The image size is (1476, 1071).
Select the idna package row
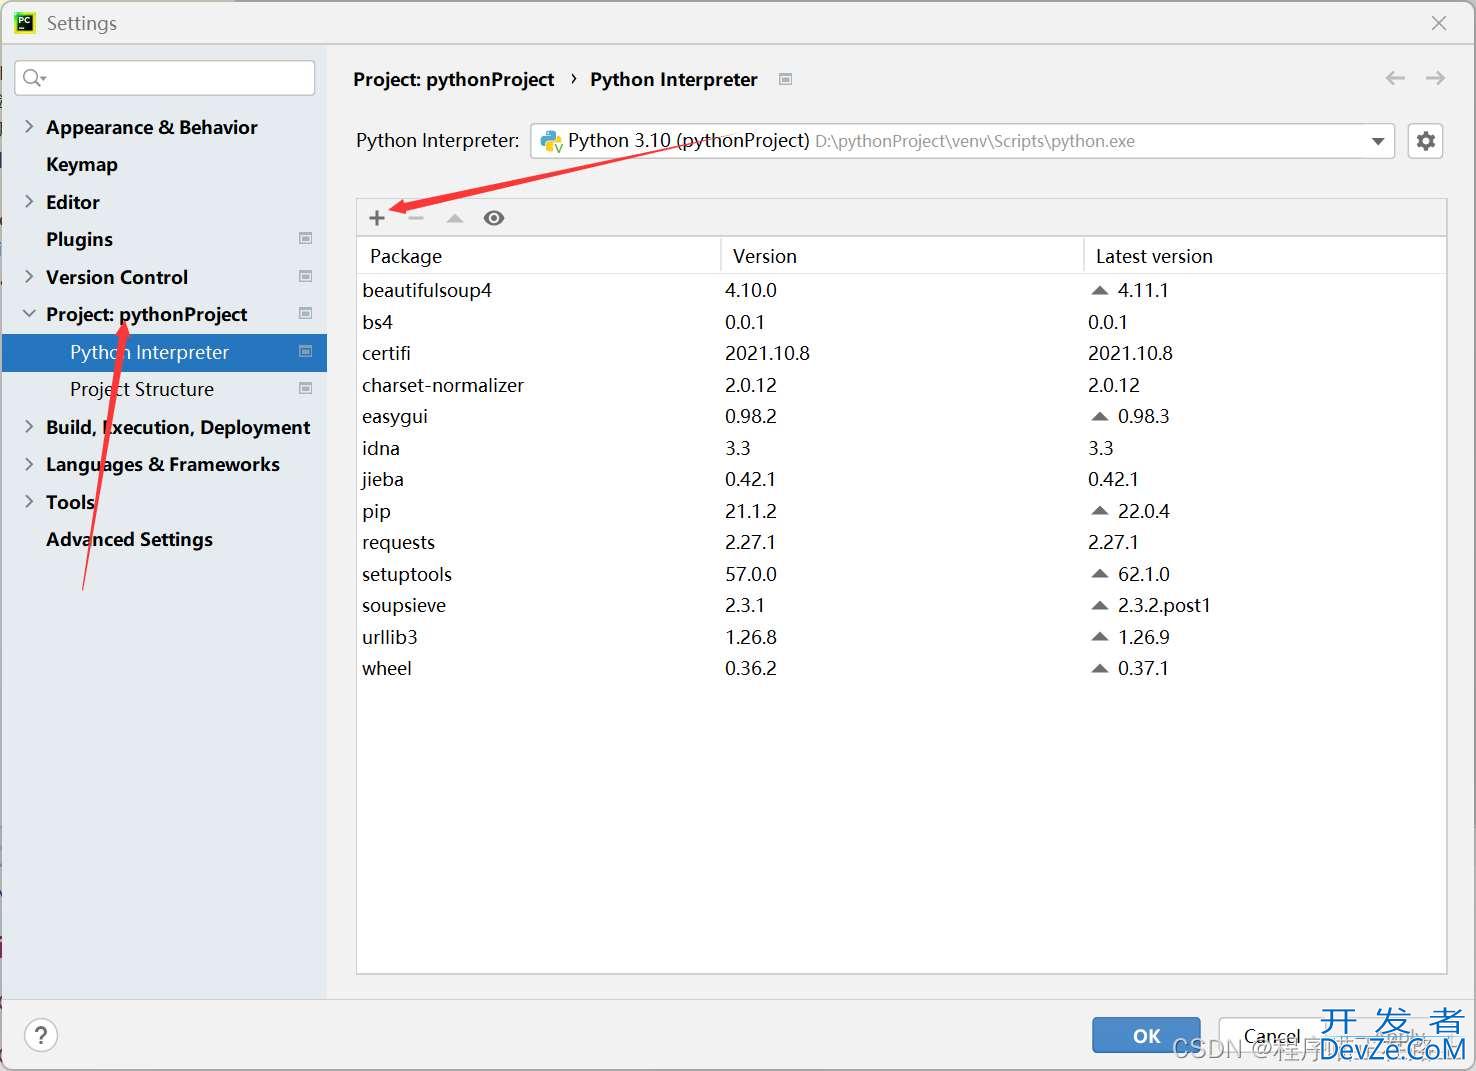point(901,448)
